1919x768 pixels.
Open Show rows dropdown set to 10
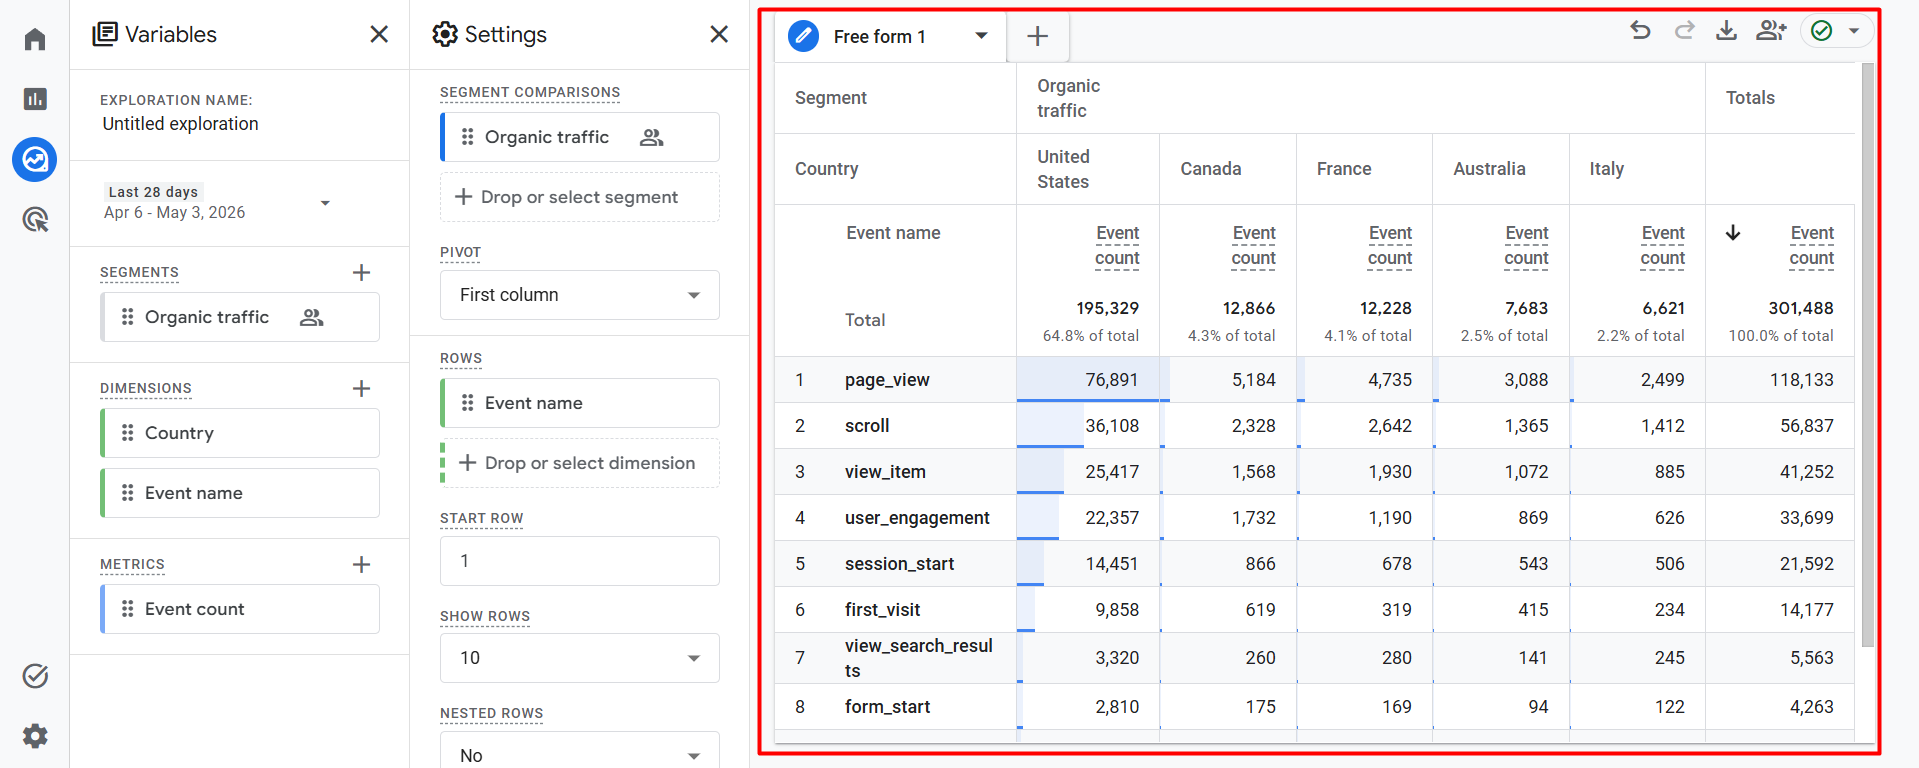point(580,658)
